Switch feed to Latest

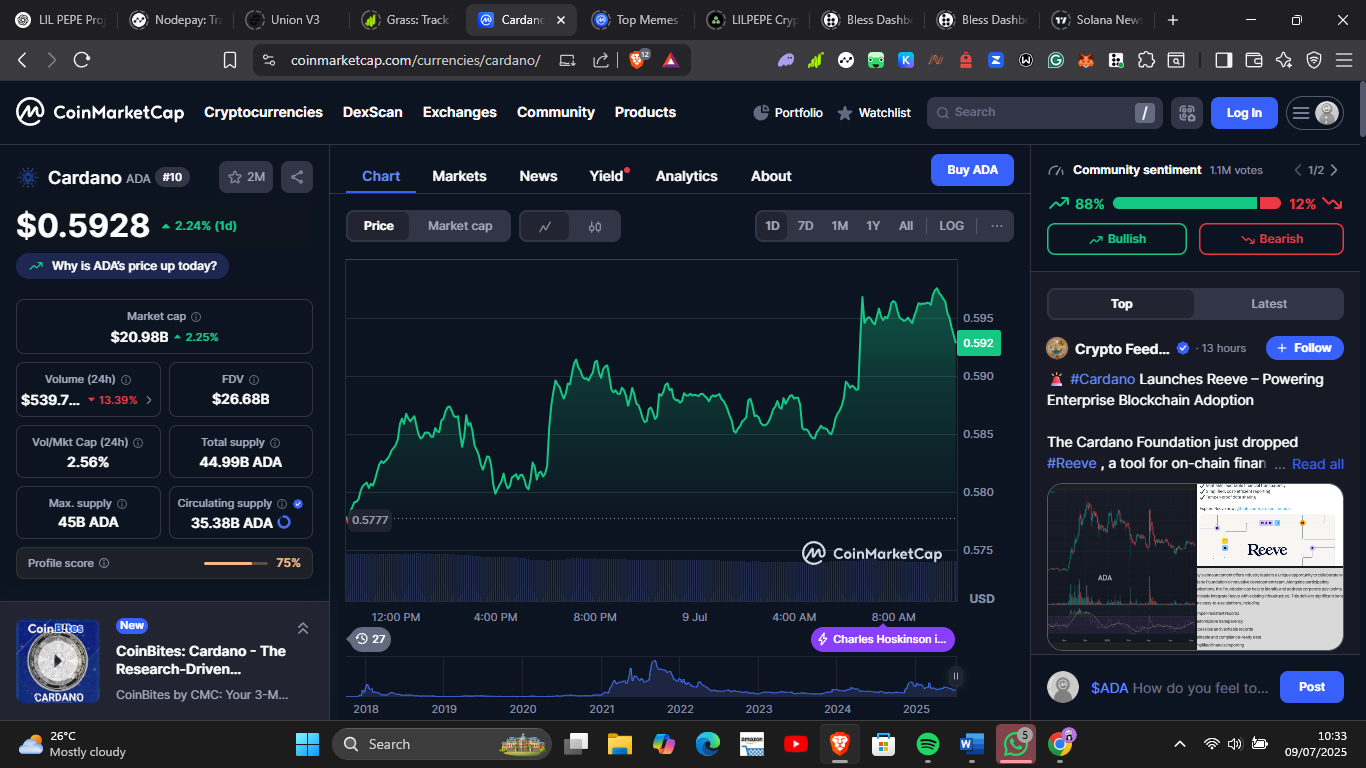coord(1269,304)
